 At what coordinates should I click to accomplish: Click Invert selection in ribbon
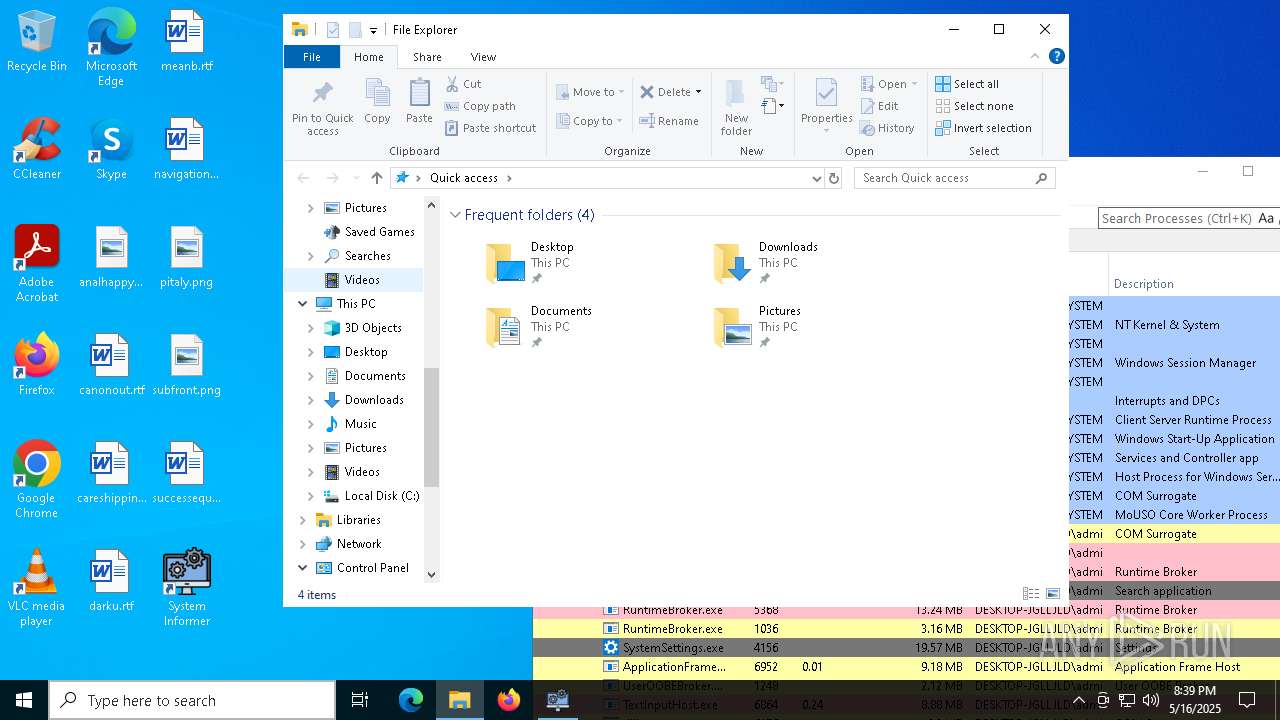click(983, 128)
